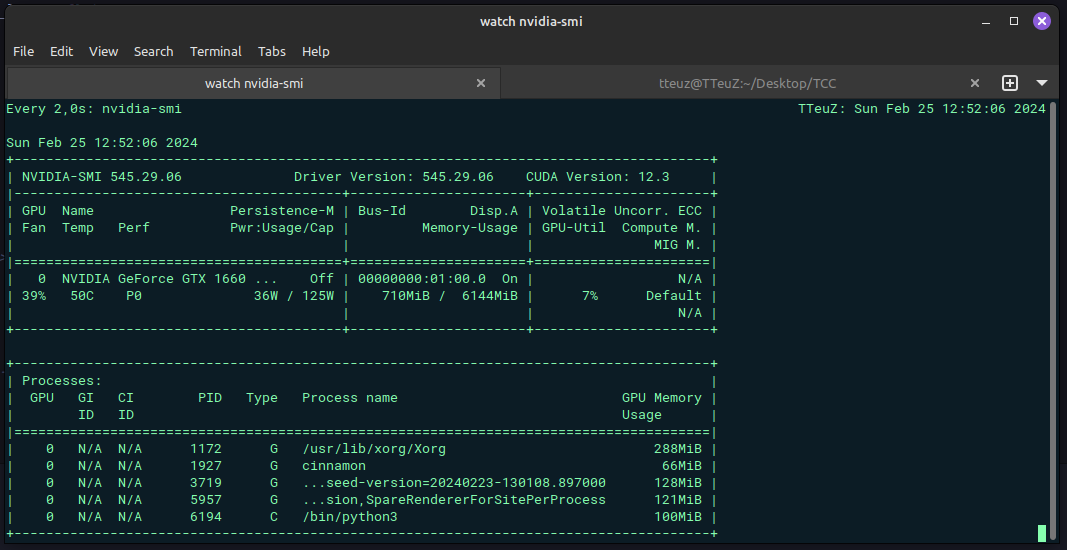Click the window title 'watch nvidia-smi'

(533, 21)
